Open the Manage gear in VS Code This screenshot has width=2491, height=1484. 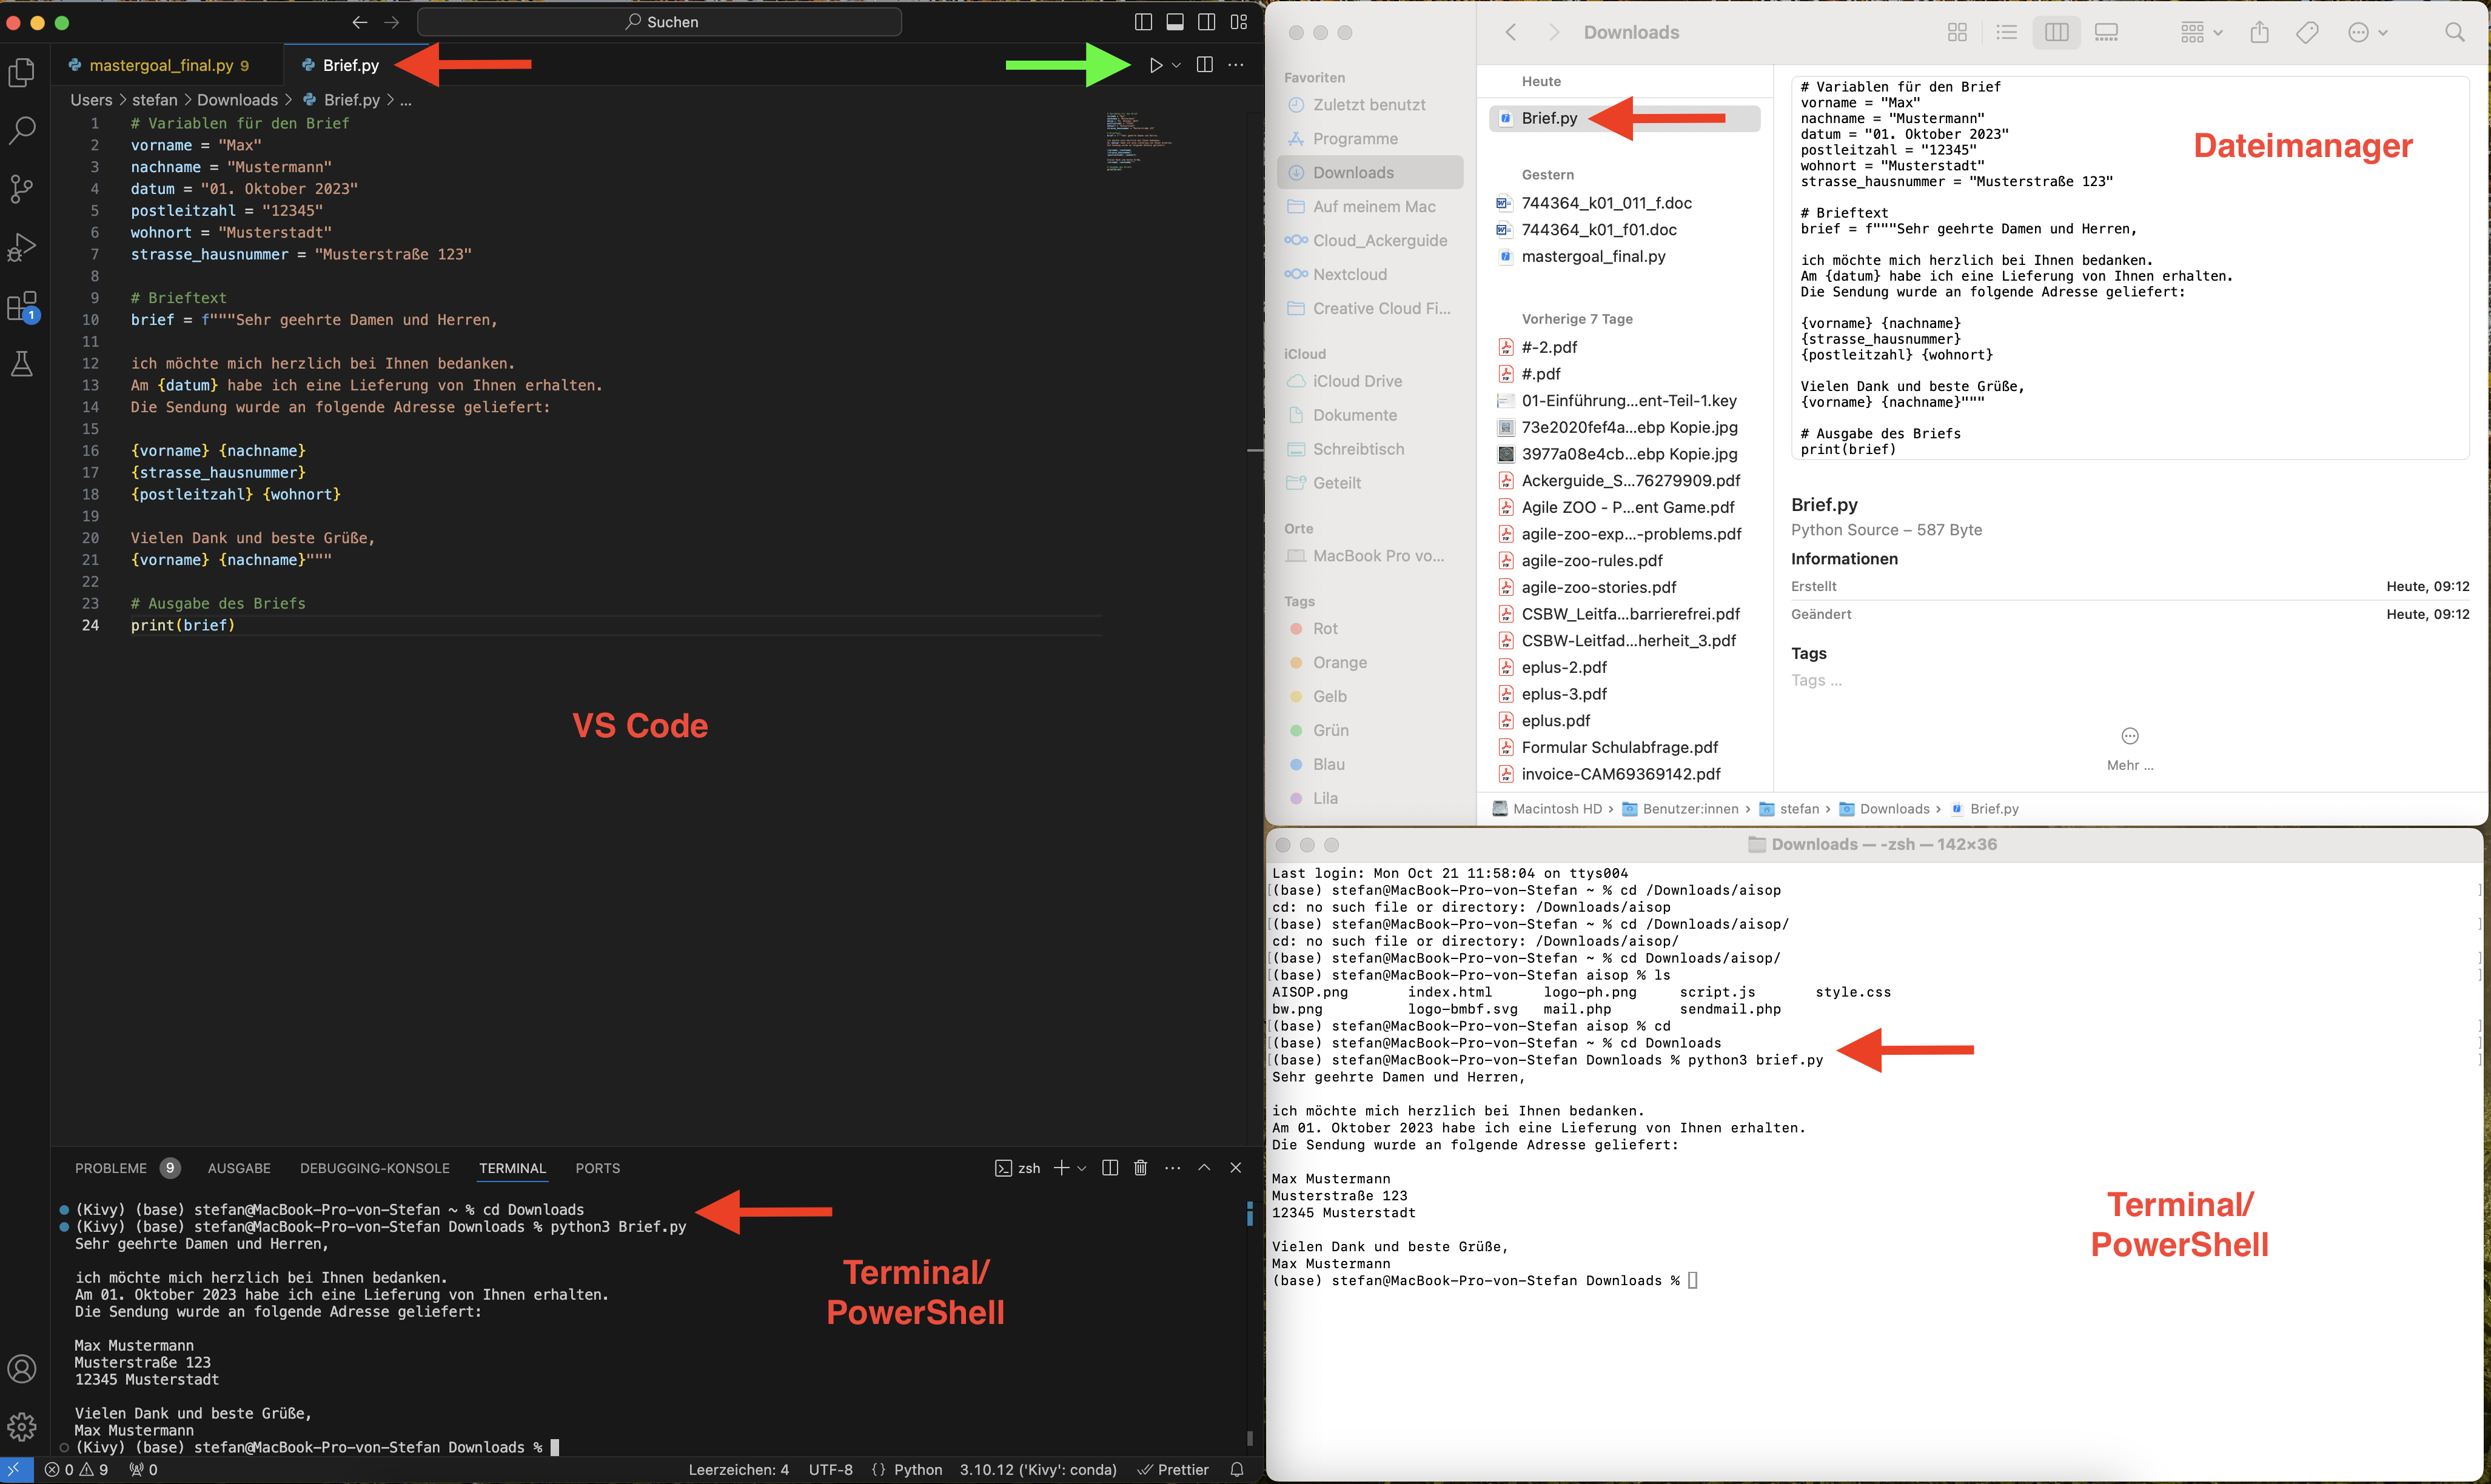(x=22, y=1427)
